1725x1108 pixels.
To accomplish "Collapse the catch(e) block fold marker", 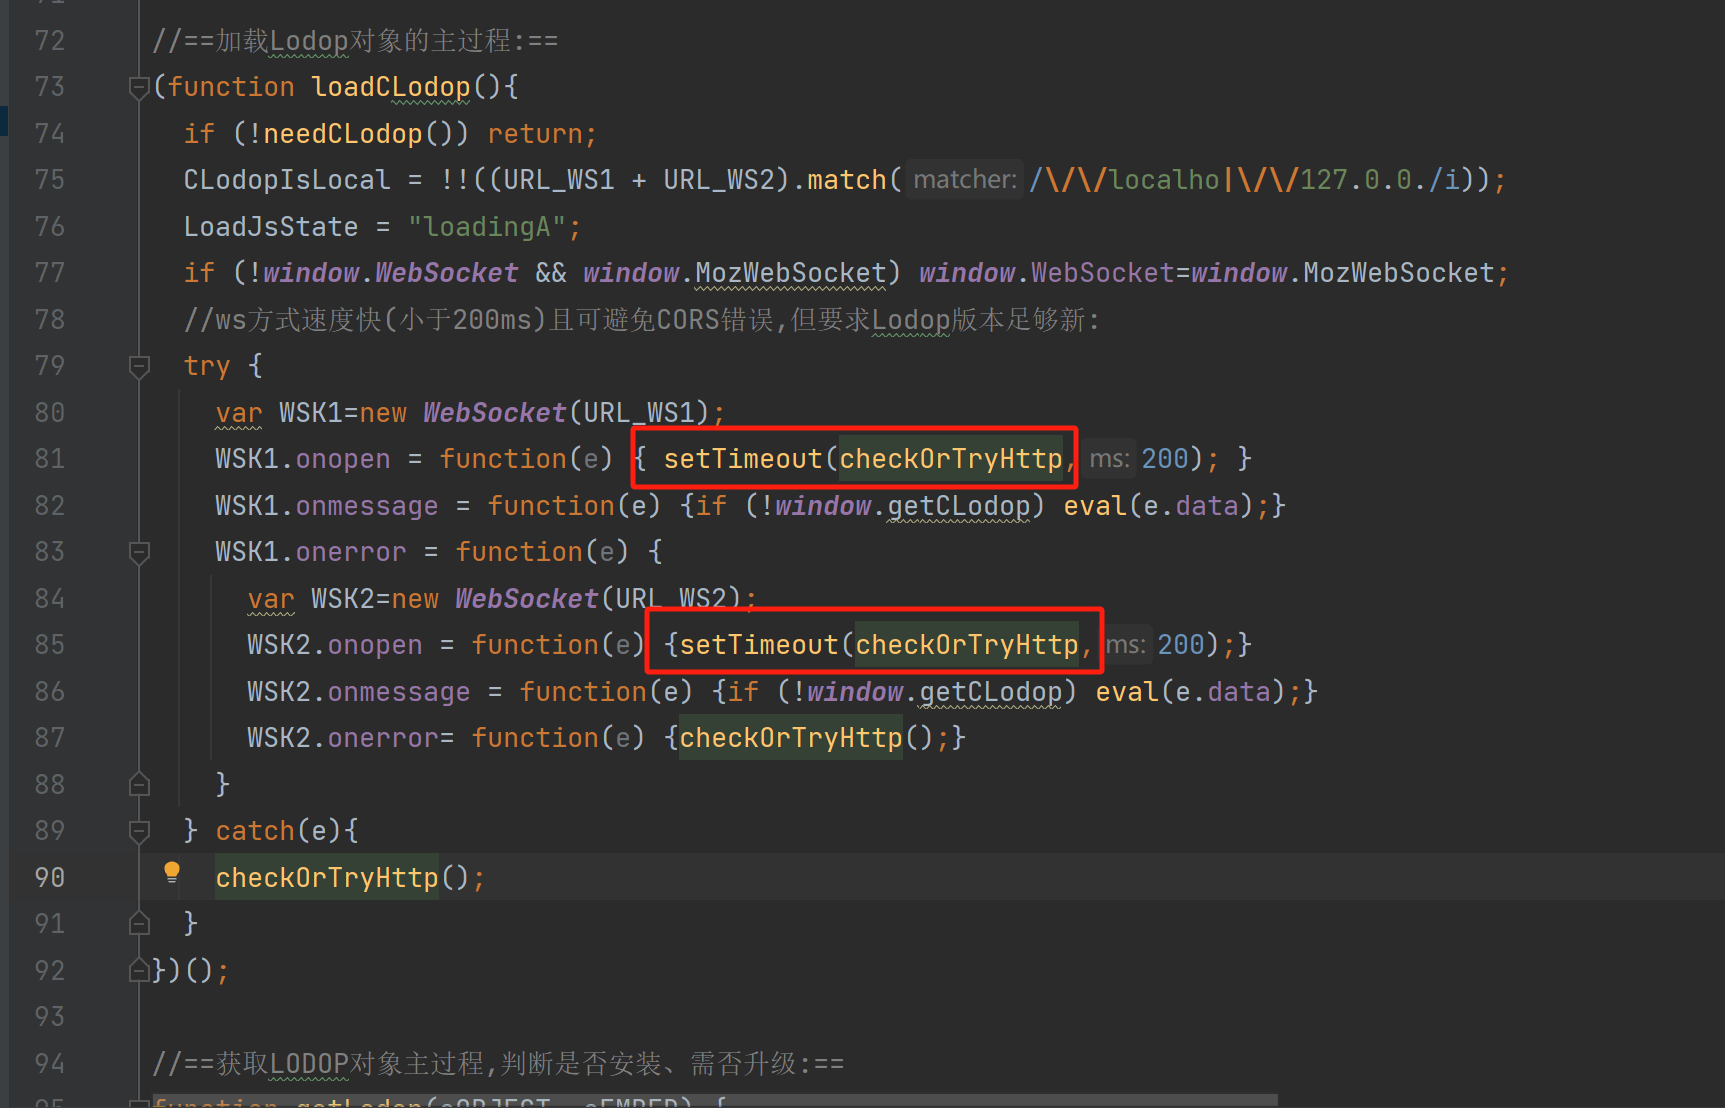I will (x=139, y=832).
